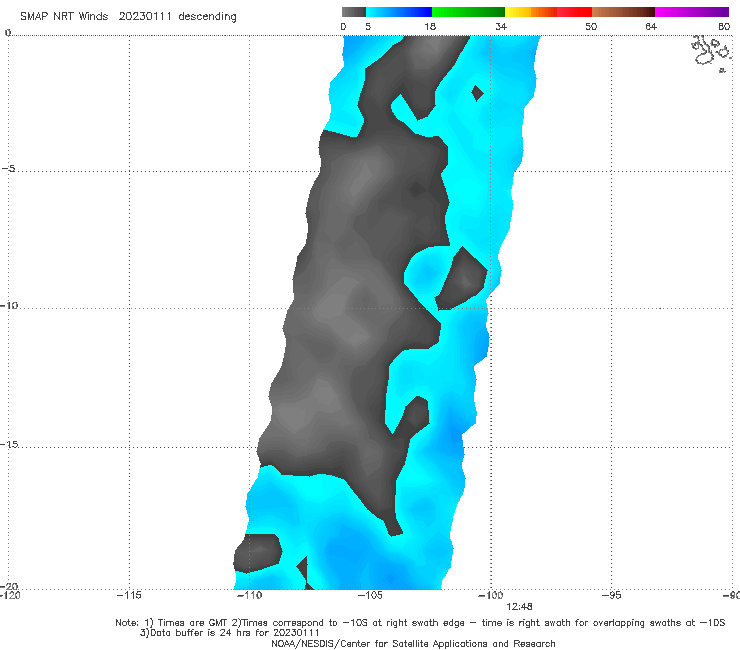Click the NOAA/NESDIS credit line
Screen dimensions: 740x650
413,643
